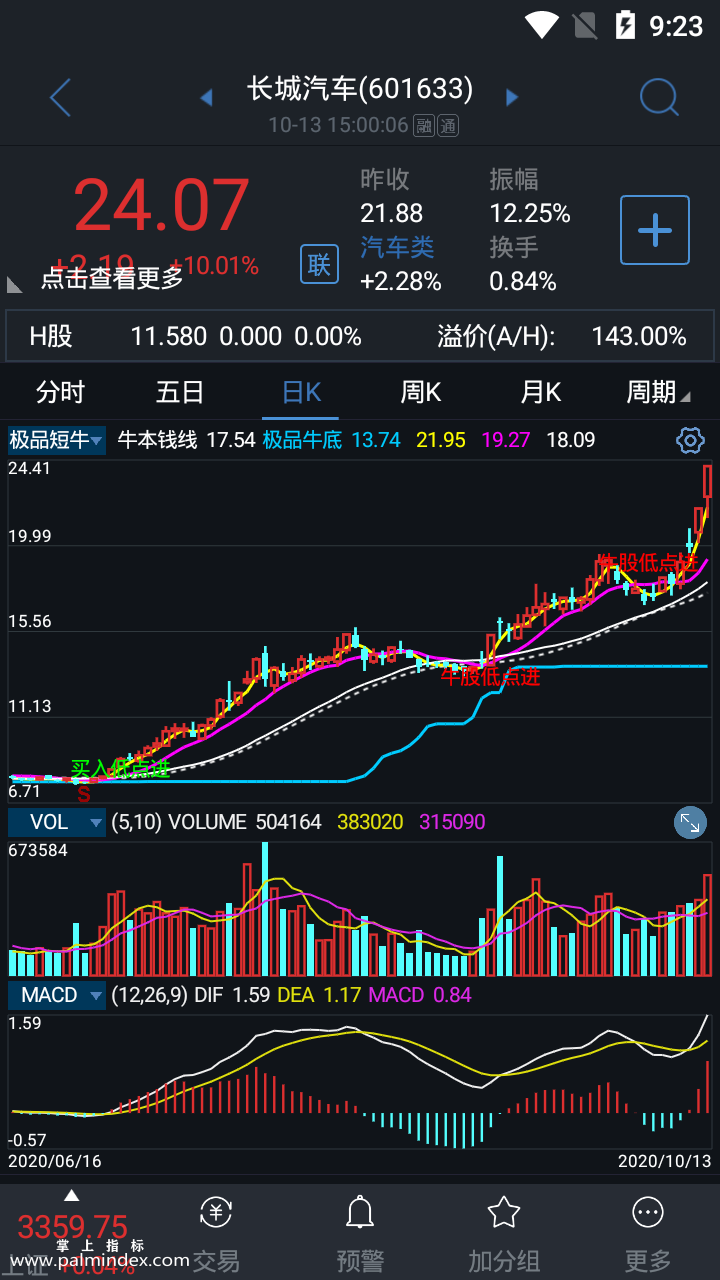720x1280 pixels.
Task: Open the VOL indicator dropdown
Action: pos(57,822)
